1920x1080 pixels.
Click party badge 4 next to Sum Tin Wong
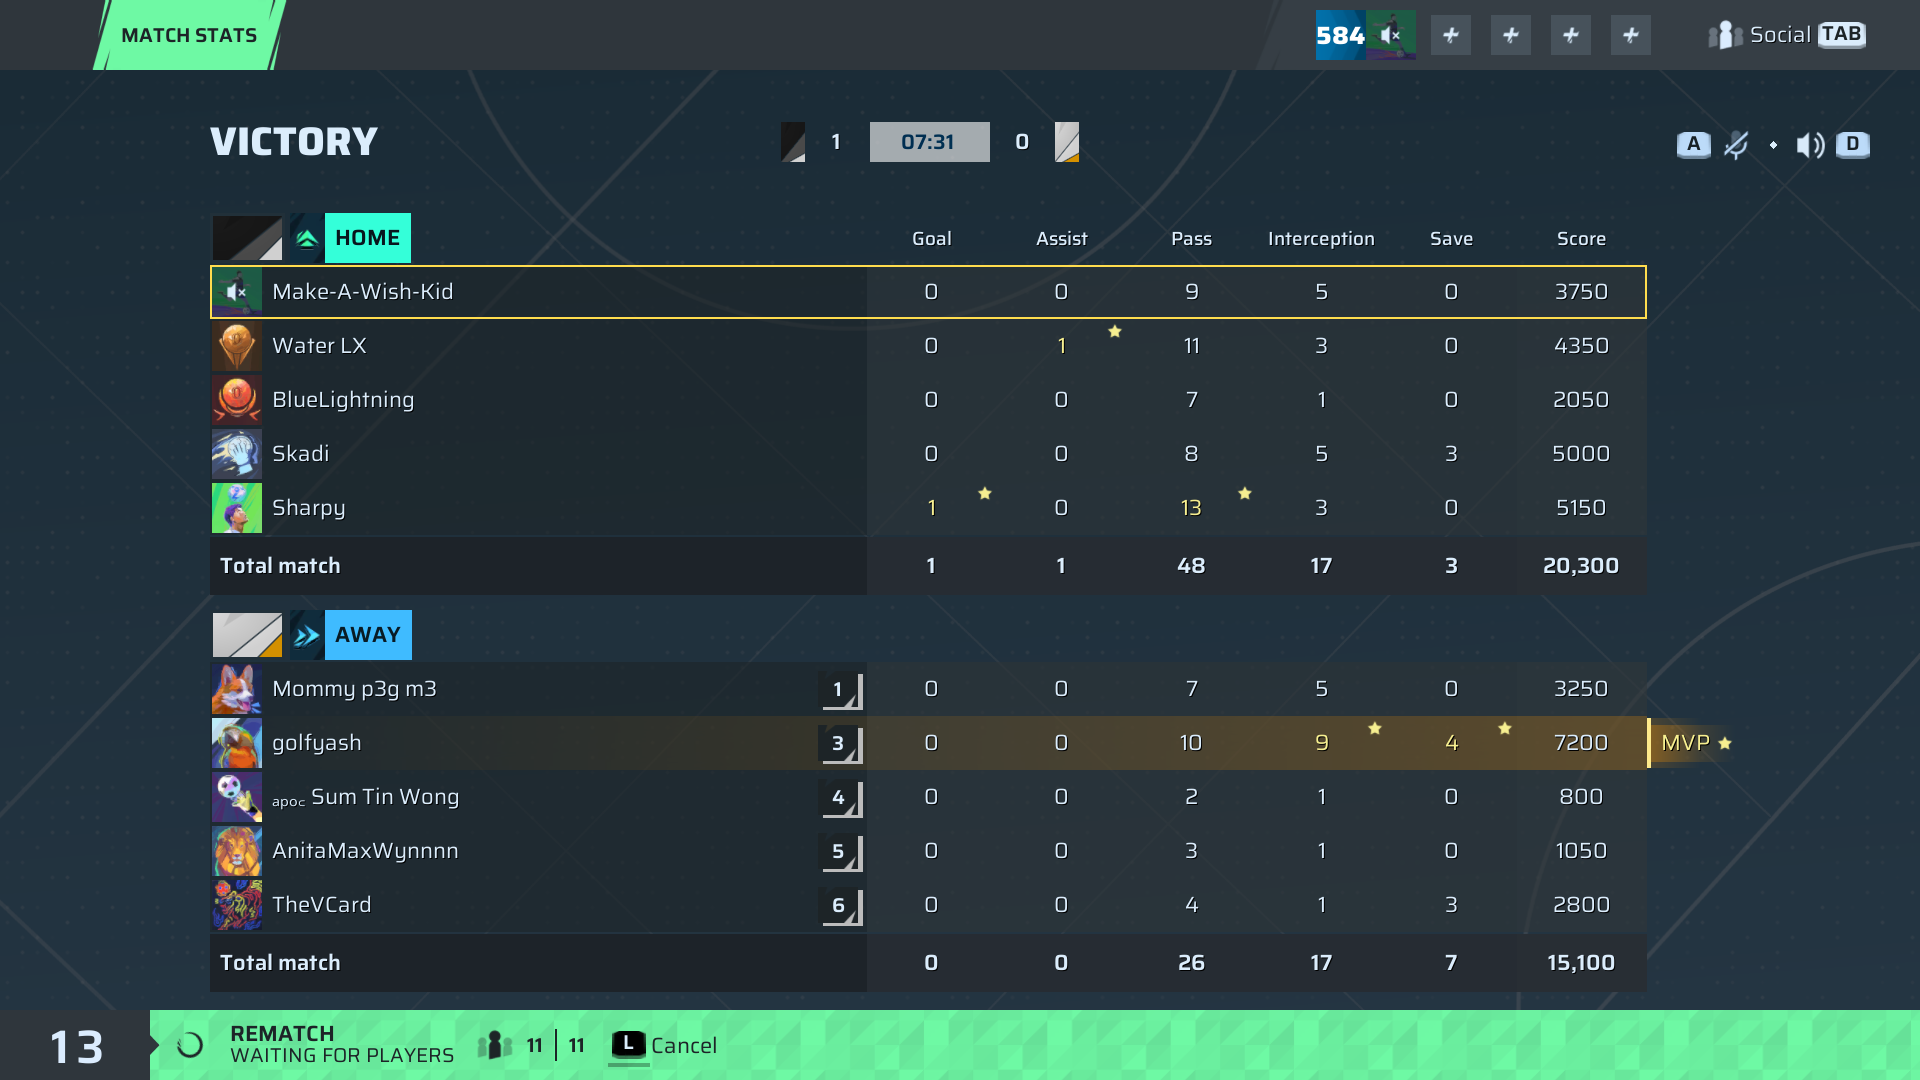click(x=841, y=797)
